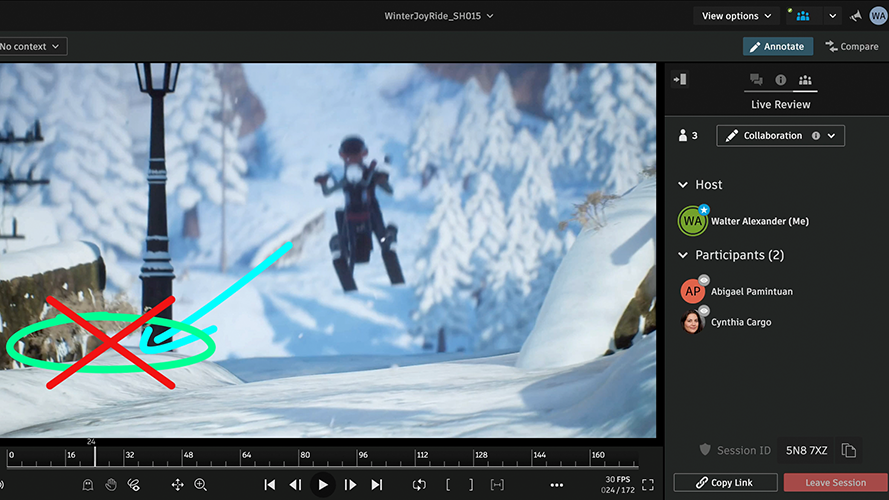Toggle the annotation visibility icon
889x500 pixels.
[x=133, y=485]
